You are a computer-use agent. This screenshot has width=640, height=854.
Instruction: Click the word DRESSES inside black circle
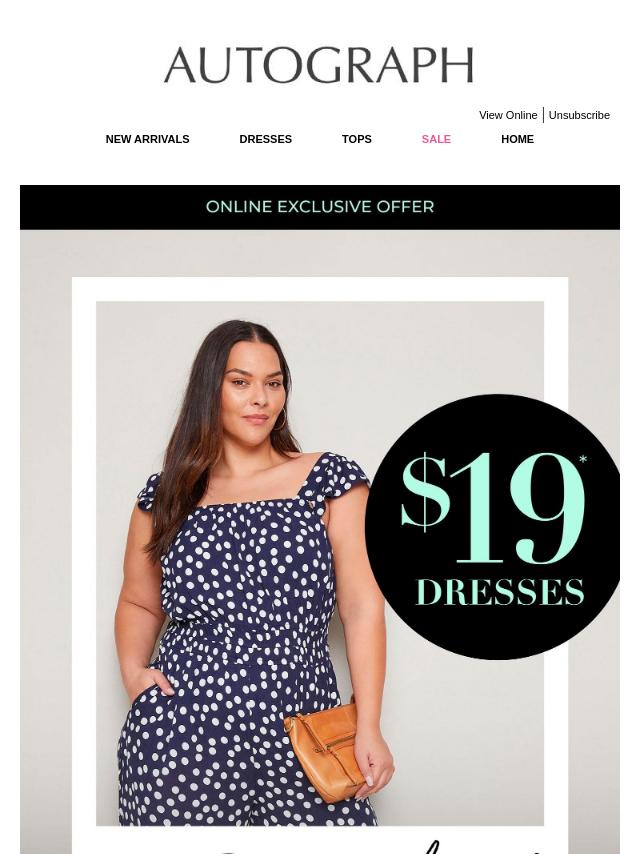click(x=499, y=592)
